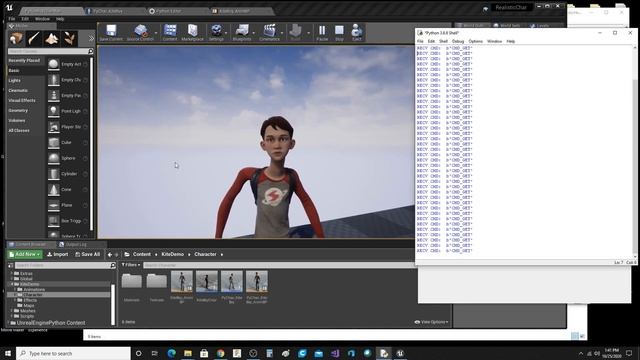
Task: Click Content in the breadcrumb path
Action: pyautogui.click(x=142, y=254)
